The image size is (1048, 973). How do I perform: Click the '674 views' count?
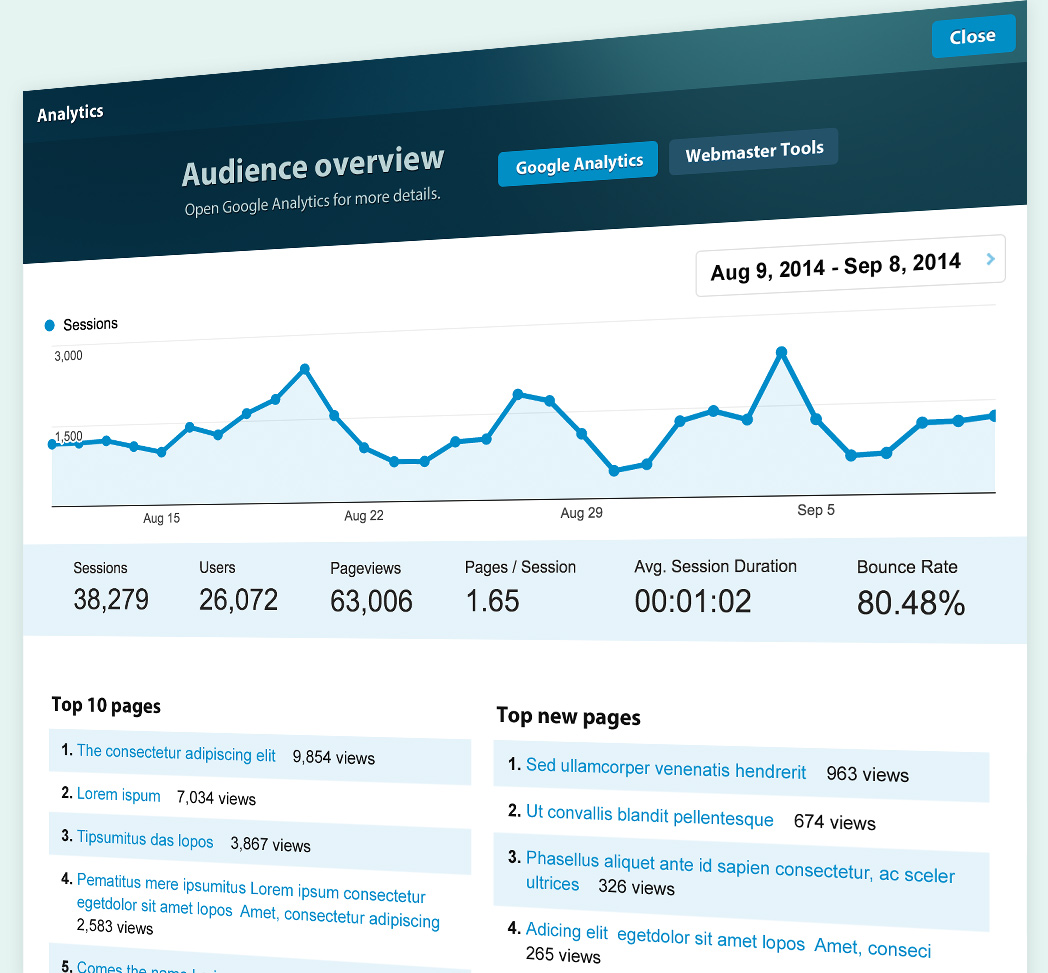pyautogui.click(x=835, y=822)
